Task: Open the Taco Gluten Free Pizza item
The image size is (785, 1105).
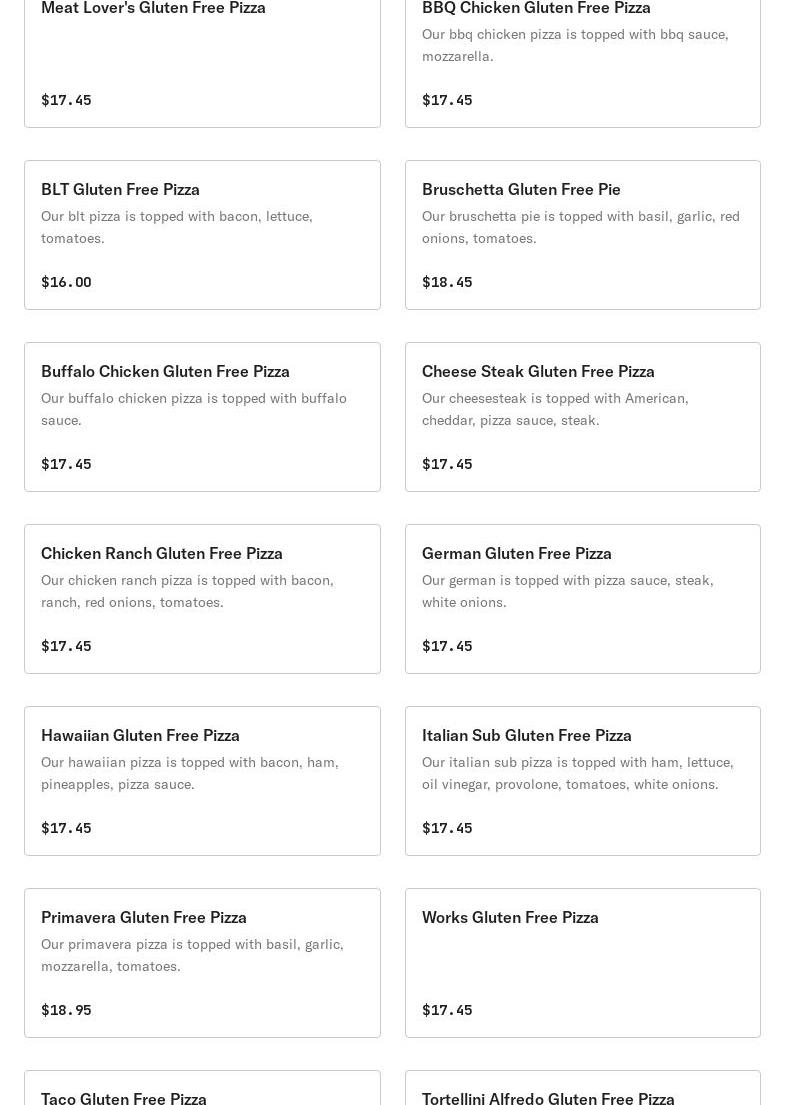Action: [x=124, y=1097]
